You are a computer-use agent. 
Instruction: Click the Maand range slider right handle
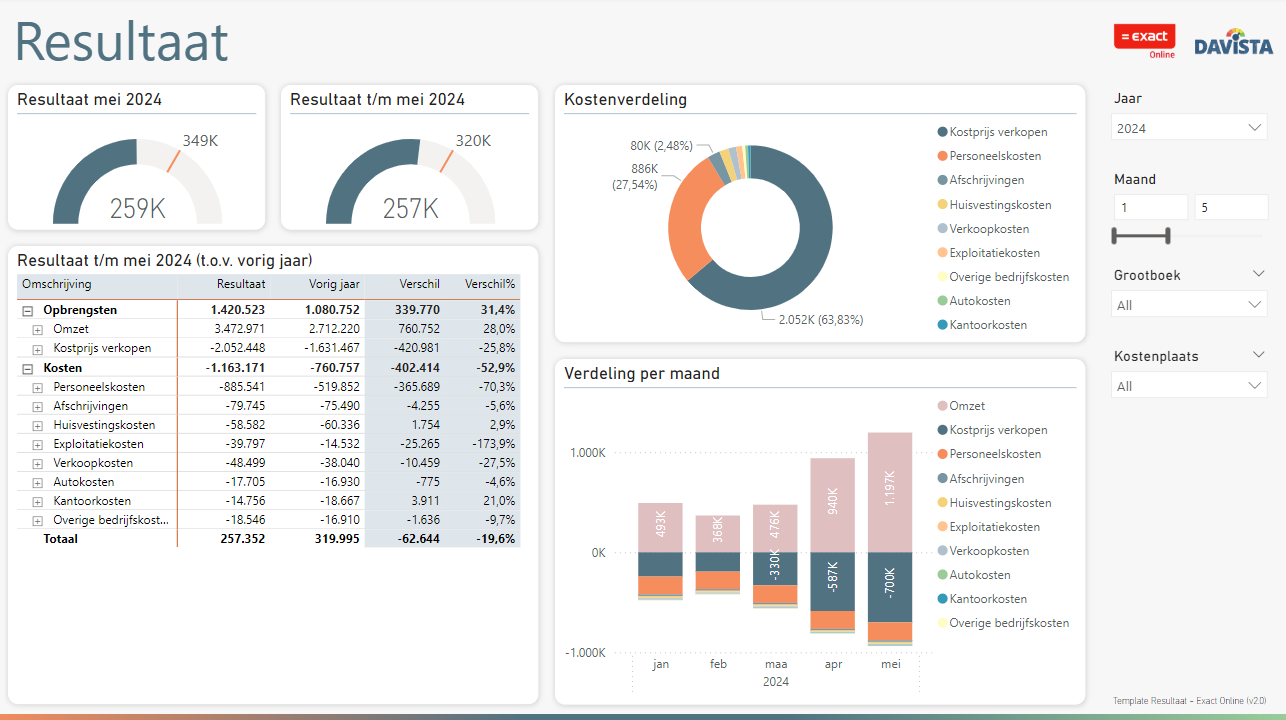point(1167,236)
